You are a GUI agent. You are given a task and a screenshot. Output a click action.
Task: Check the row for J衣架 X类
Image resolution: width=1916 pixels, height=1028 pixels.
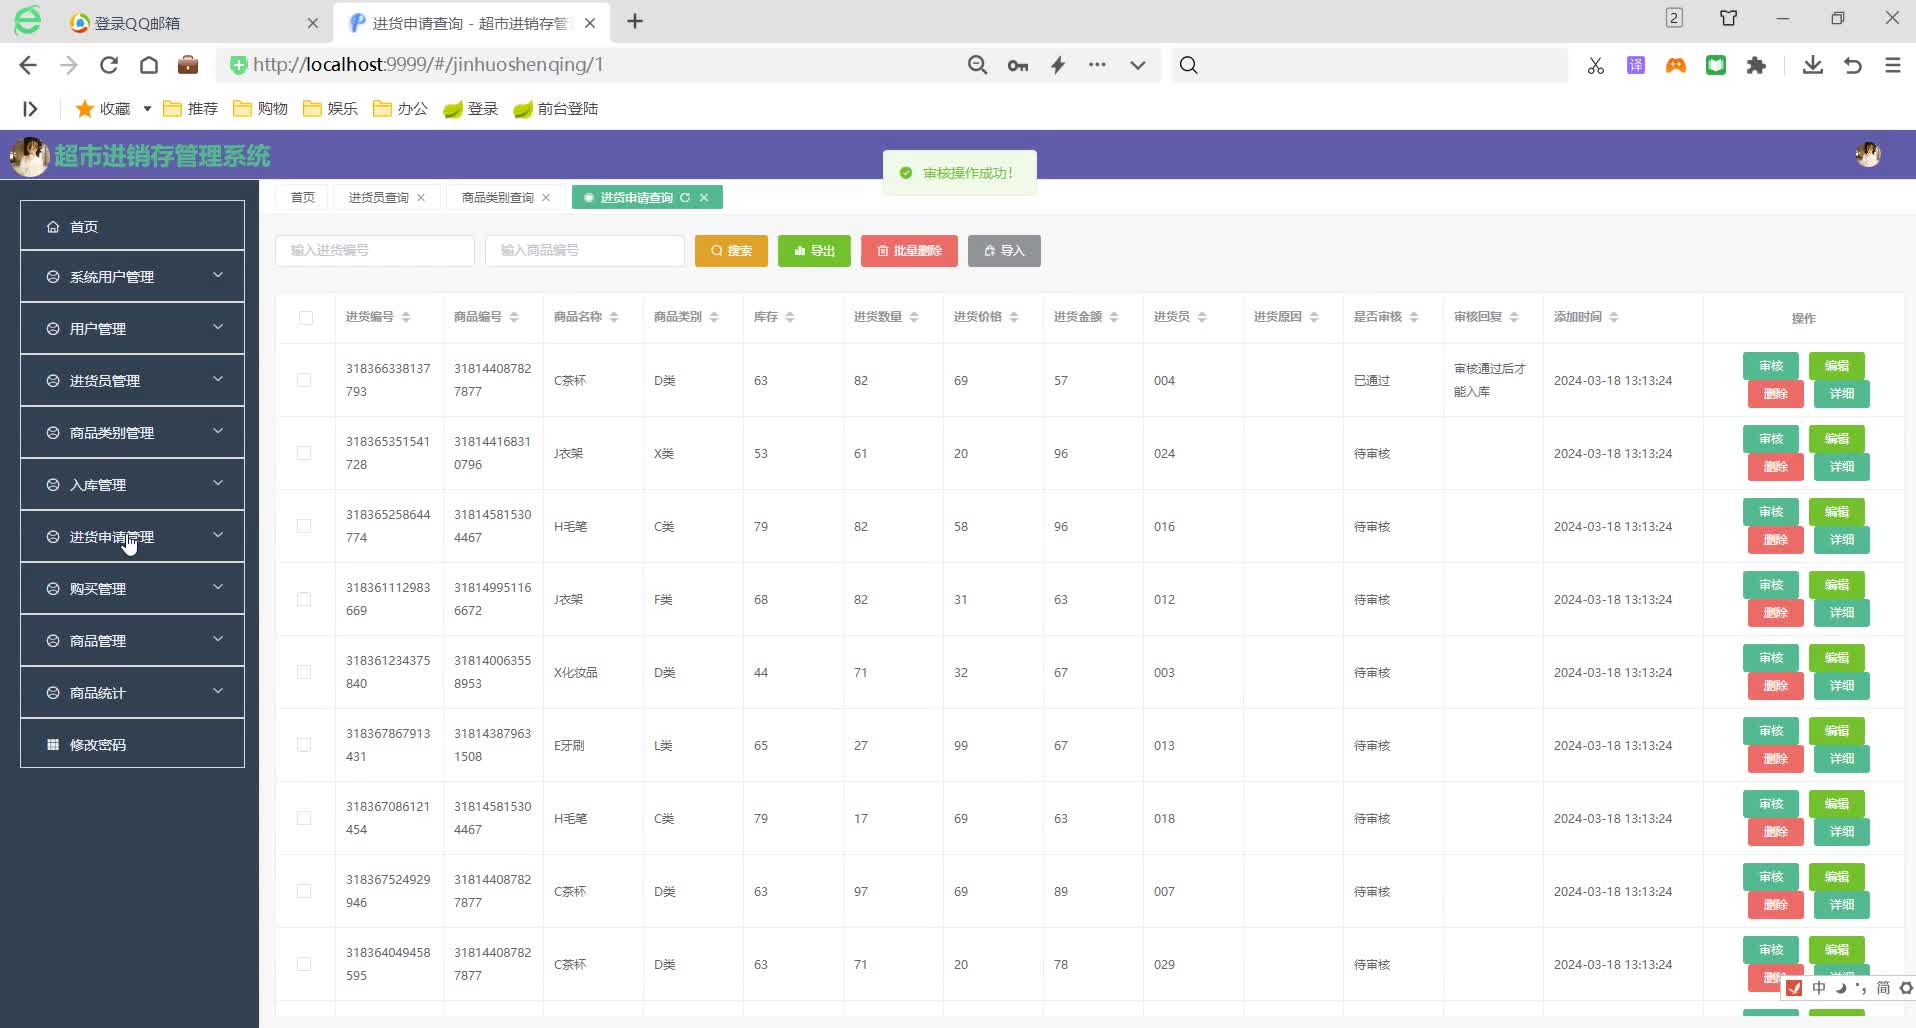(x=304, y=453)
